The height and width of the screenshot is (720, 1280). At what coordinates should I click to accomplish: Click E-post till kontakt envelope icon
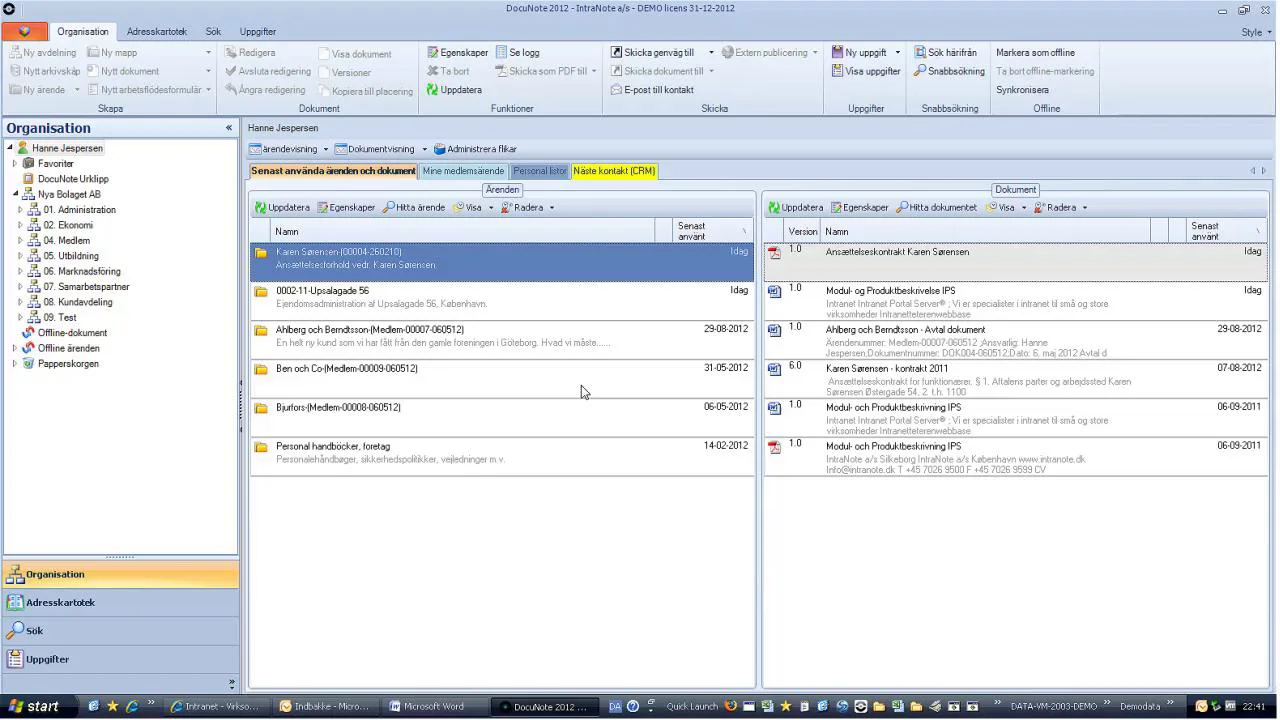coord(617,90)
